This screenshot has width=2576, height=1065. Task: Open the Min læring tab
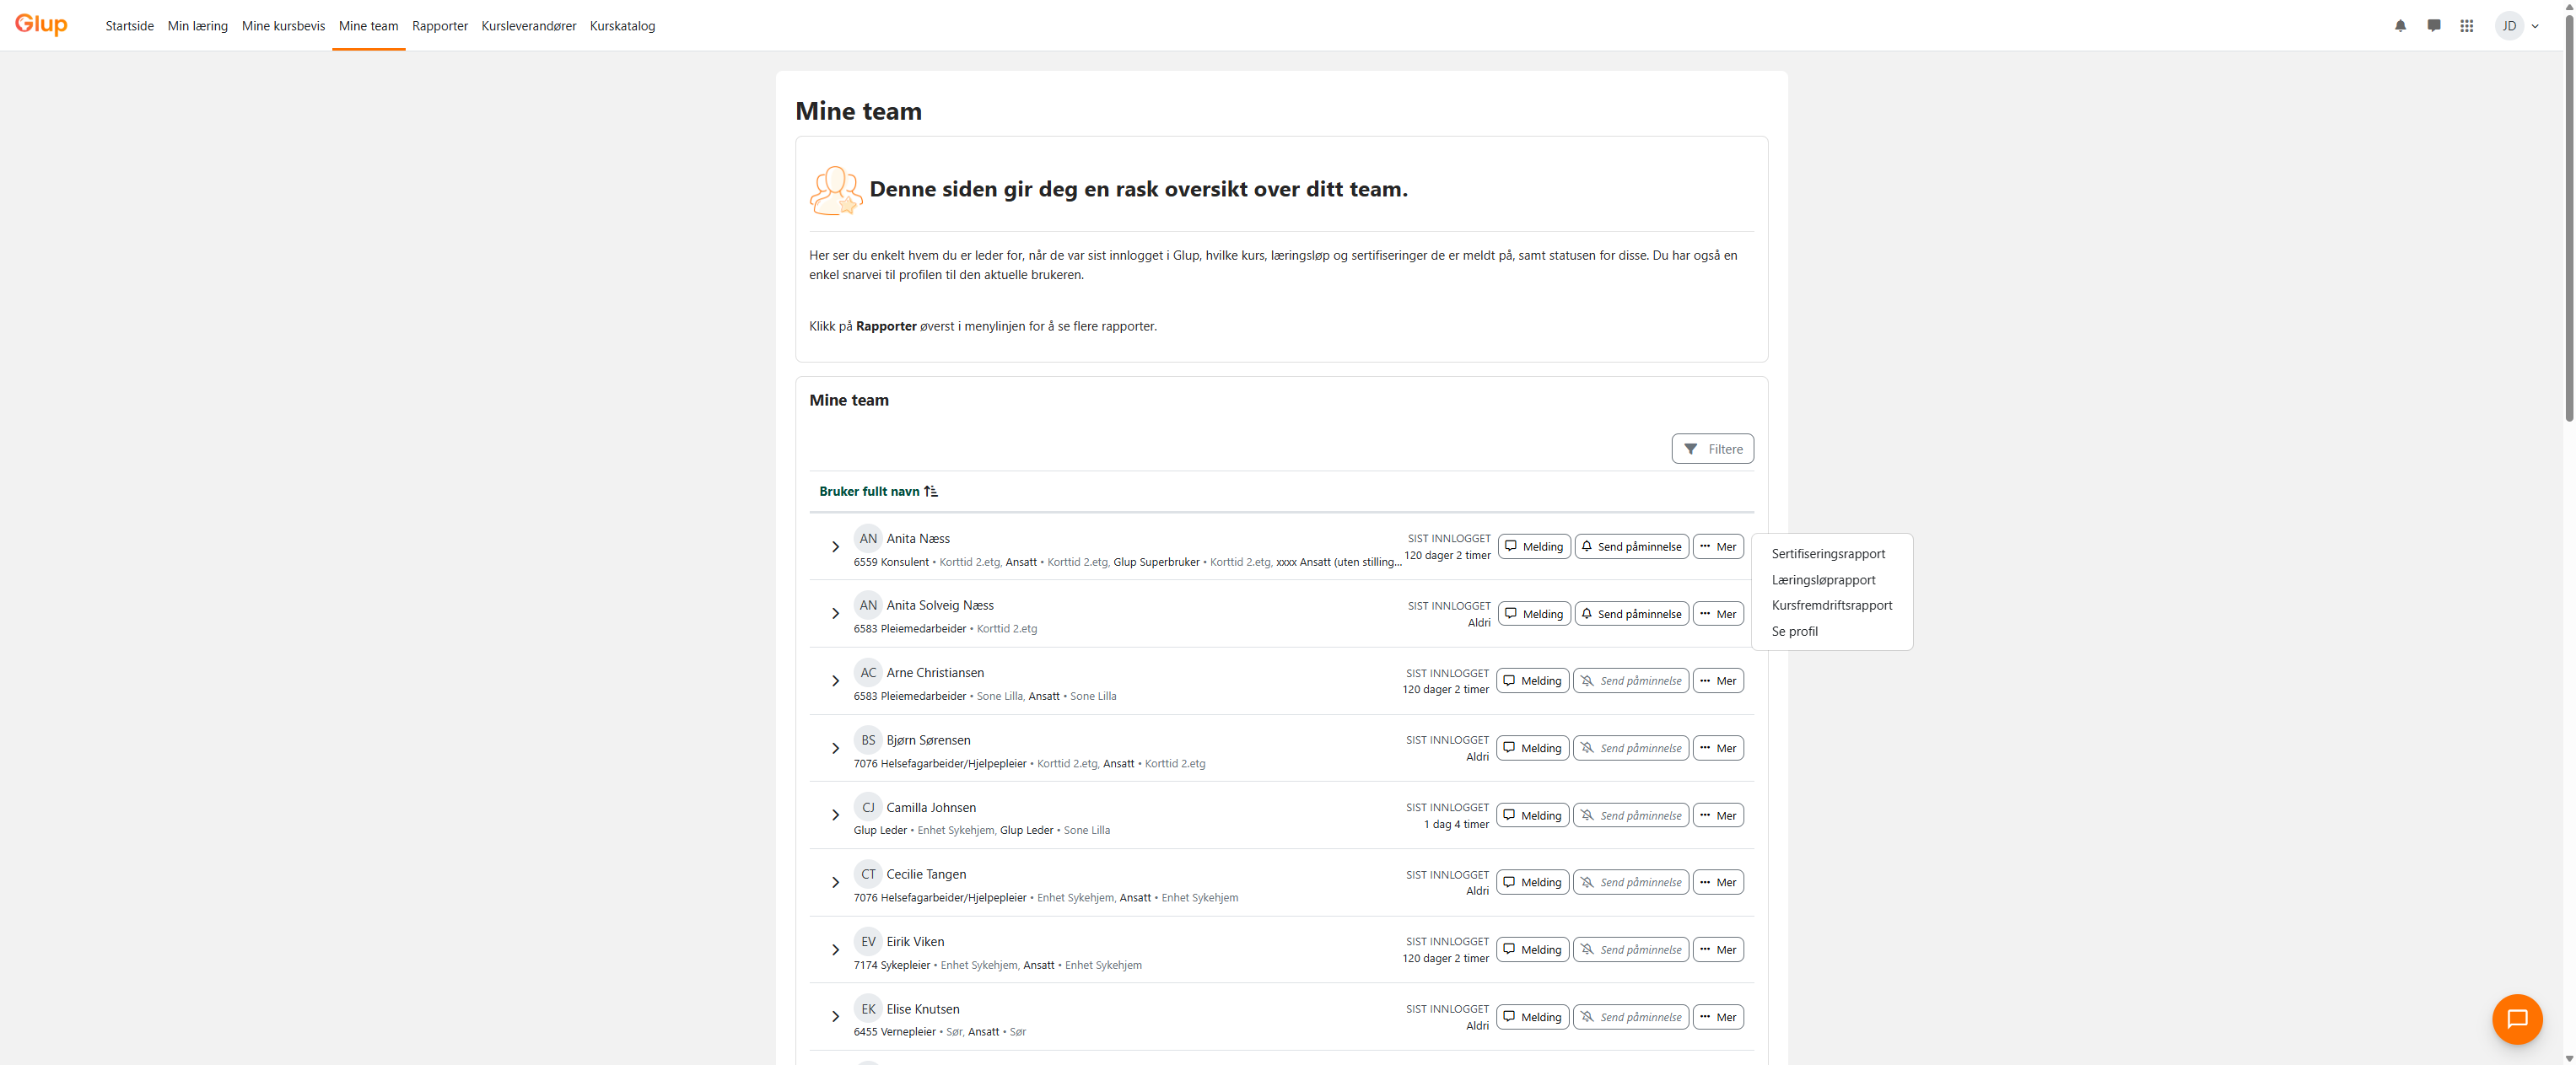coord(198,26)
